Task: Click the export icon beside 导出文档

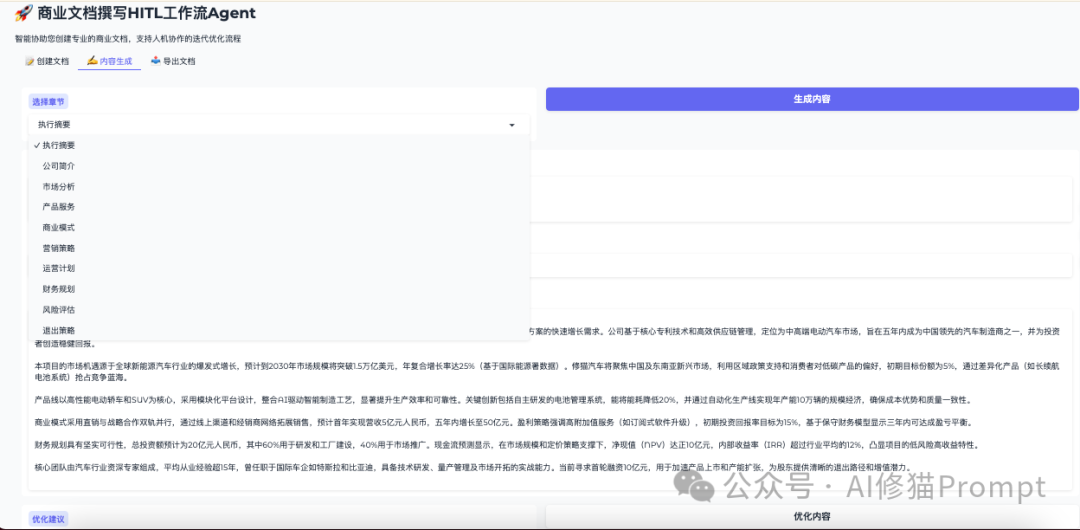Action: click(156, 61)
